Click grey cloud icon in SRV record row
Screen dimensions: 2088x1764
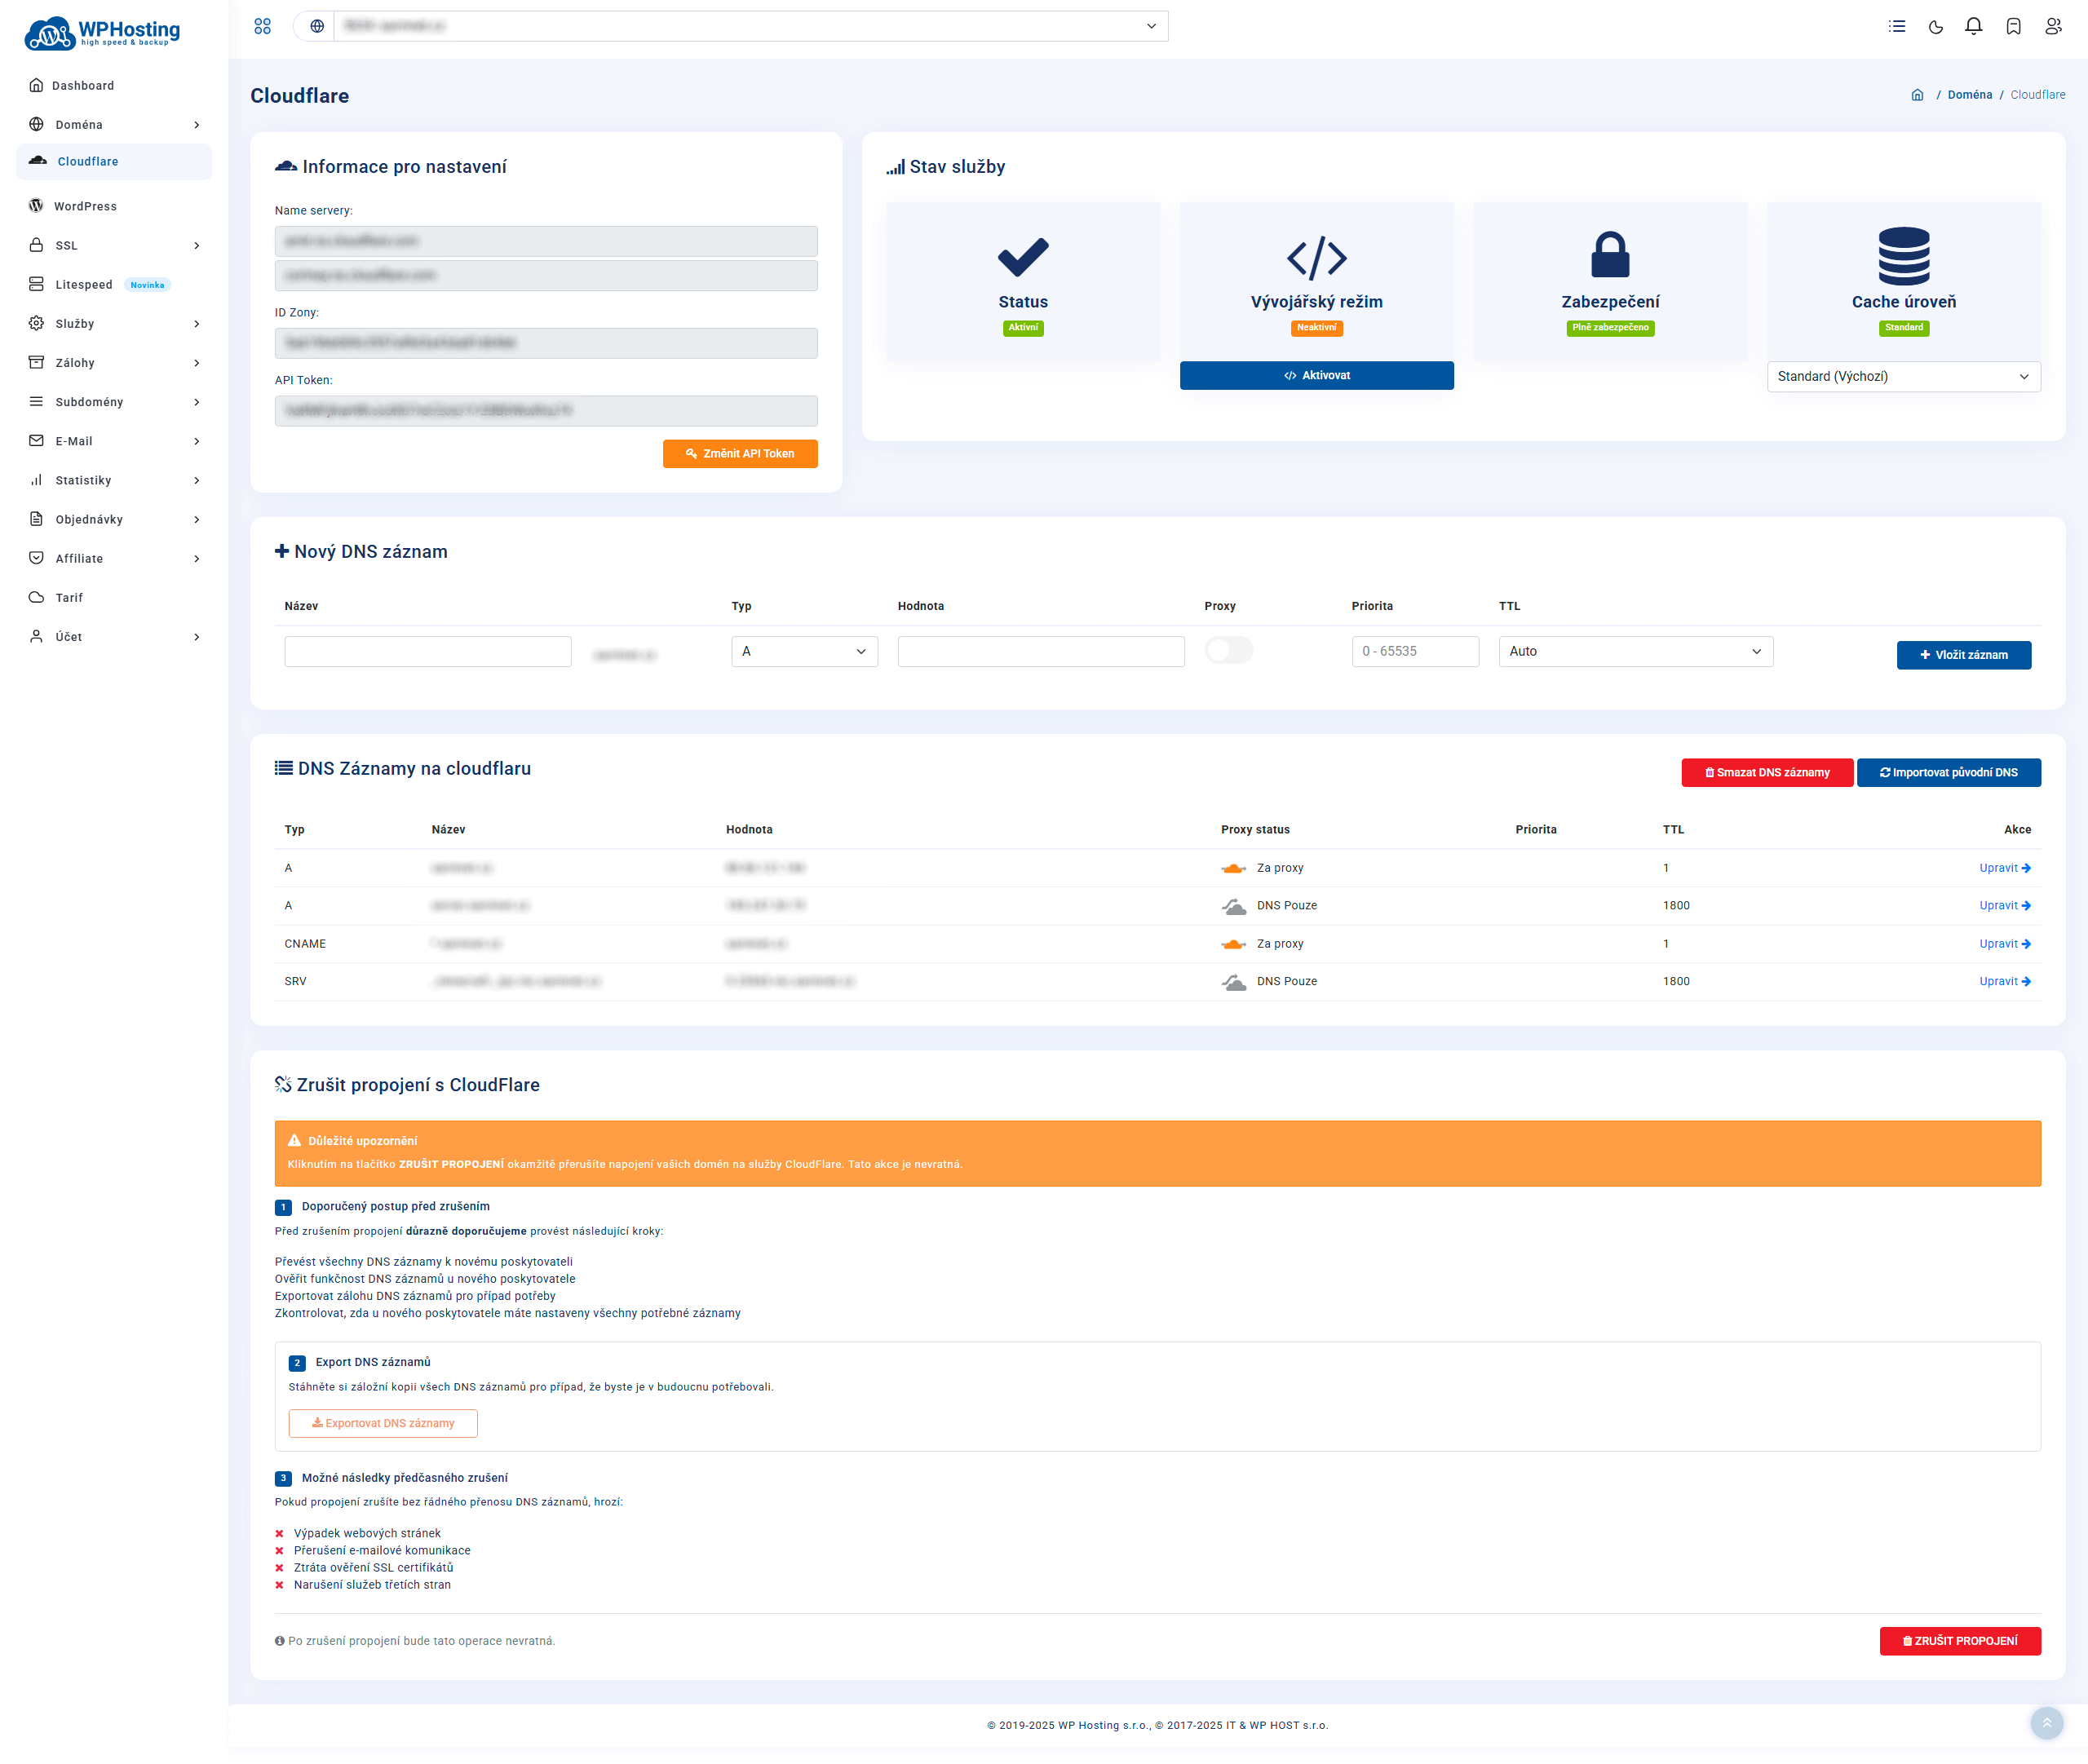click(1233, 982)
